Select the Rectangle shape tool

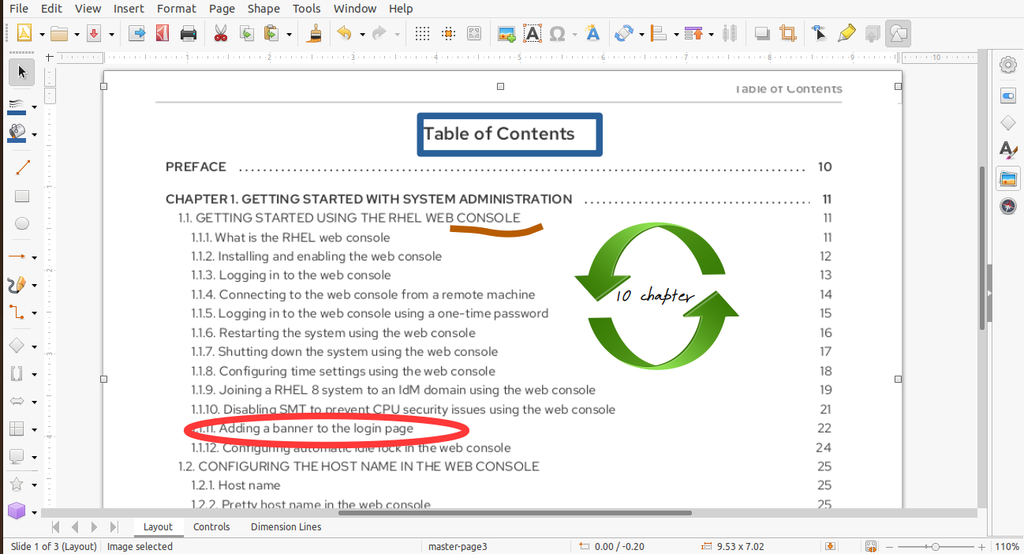point(22,196)
